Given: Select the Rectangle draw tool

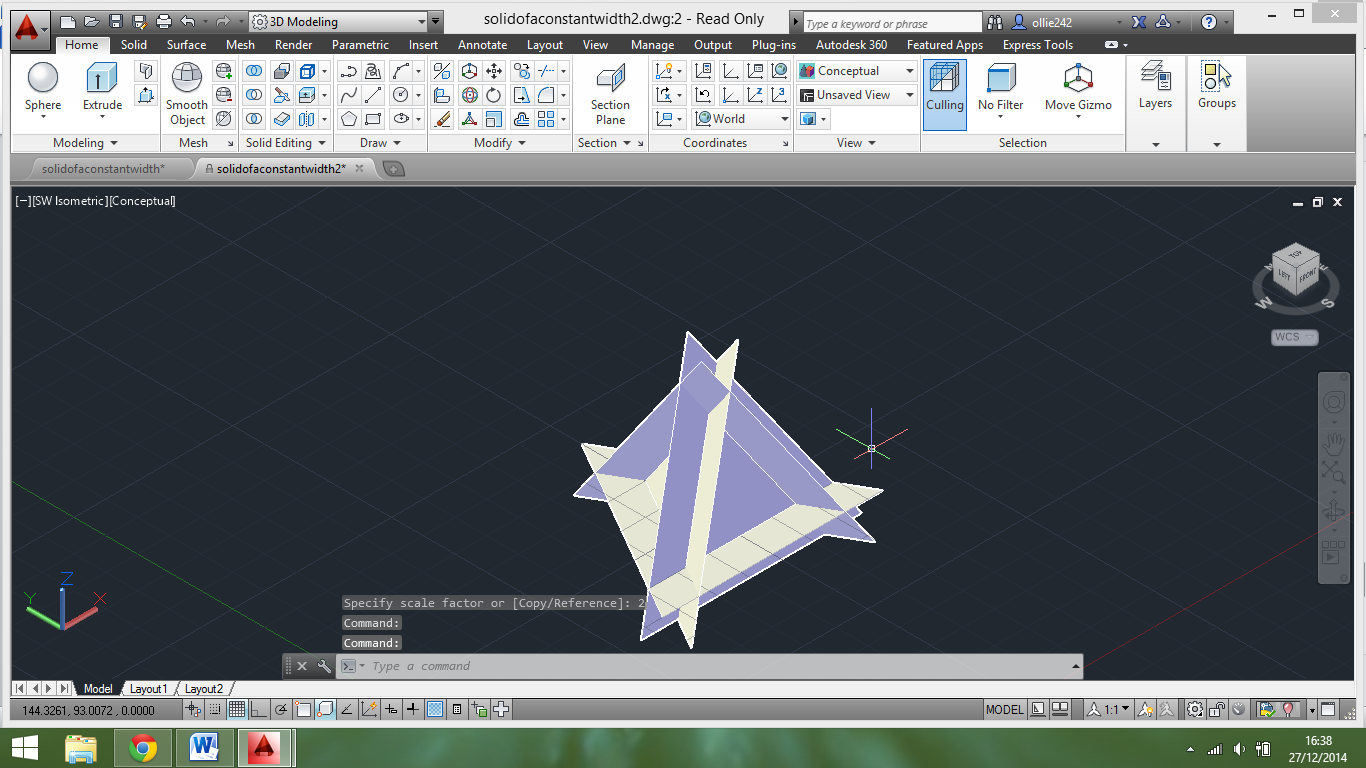Looking at the screenshot, I should click(x=373, y=119).
